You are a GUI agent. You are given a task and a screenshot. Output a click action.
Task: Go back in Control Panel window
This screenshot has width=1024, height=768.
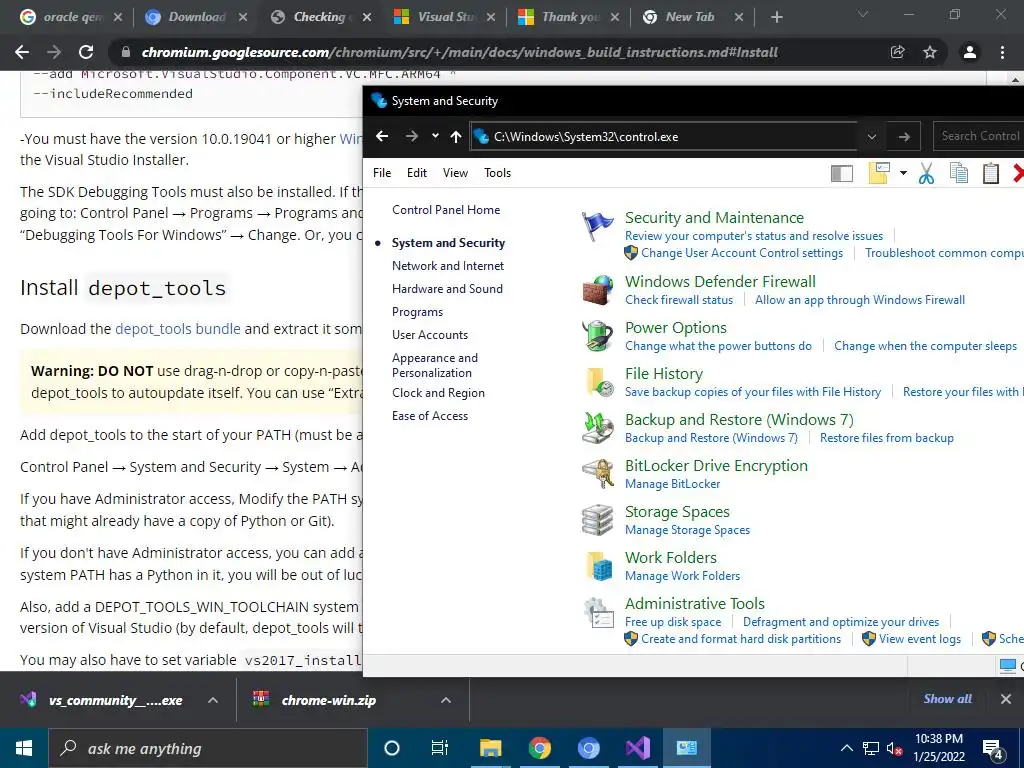382,136
